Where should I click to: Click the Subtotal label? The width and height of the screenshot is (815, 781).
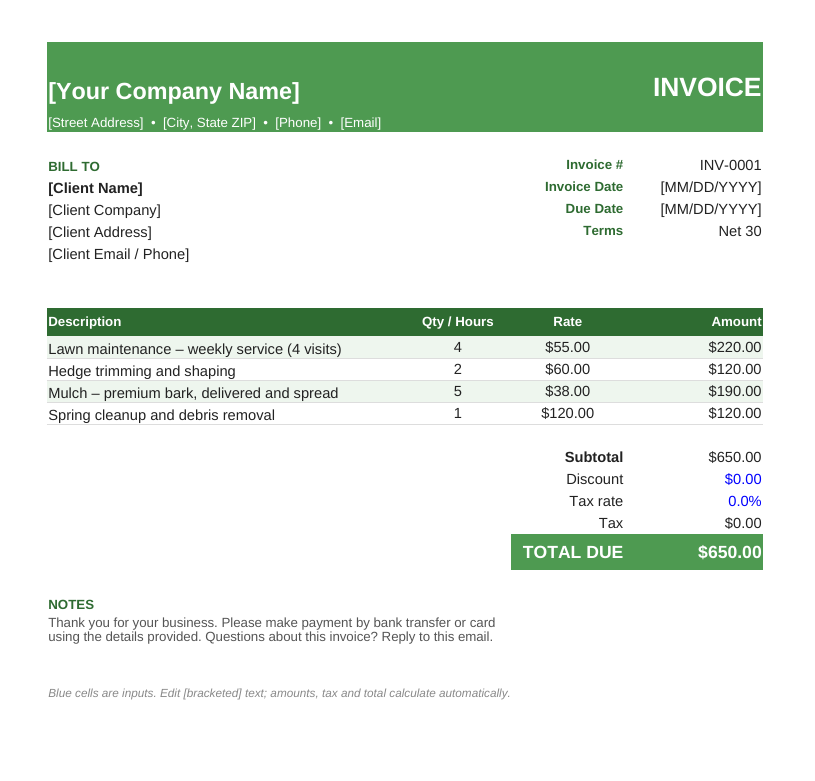pos(594,457)
